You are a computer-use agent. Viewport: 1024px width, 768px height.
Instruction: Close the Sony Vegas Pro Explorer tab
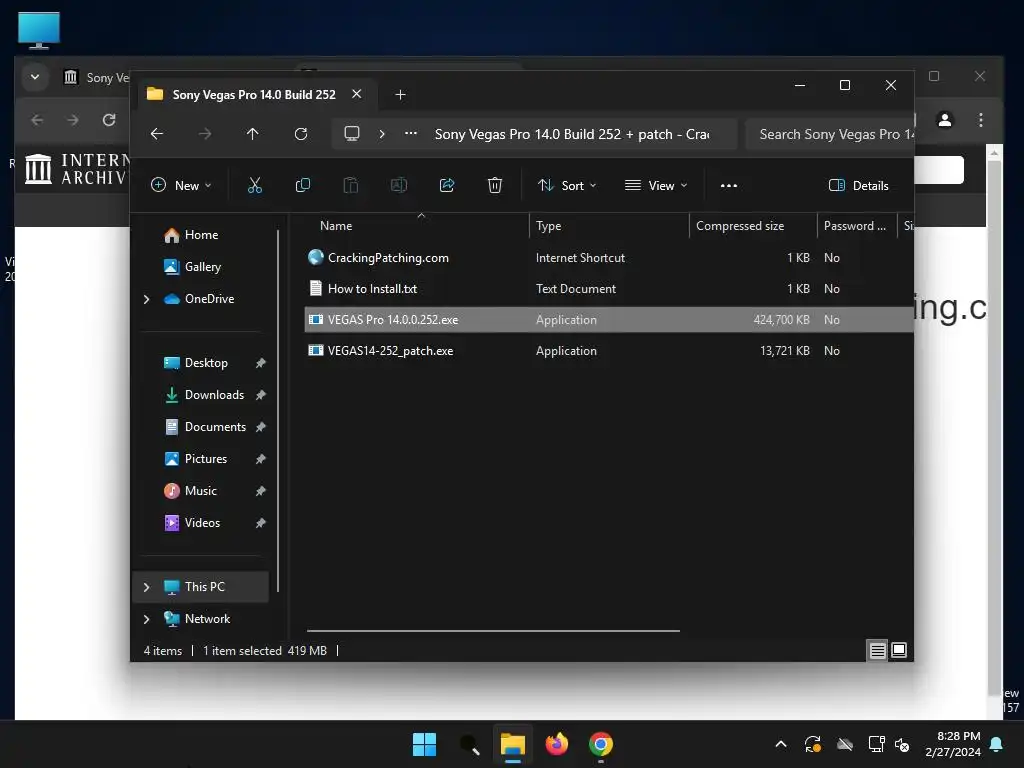[357, 94]
